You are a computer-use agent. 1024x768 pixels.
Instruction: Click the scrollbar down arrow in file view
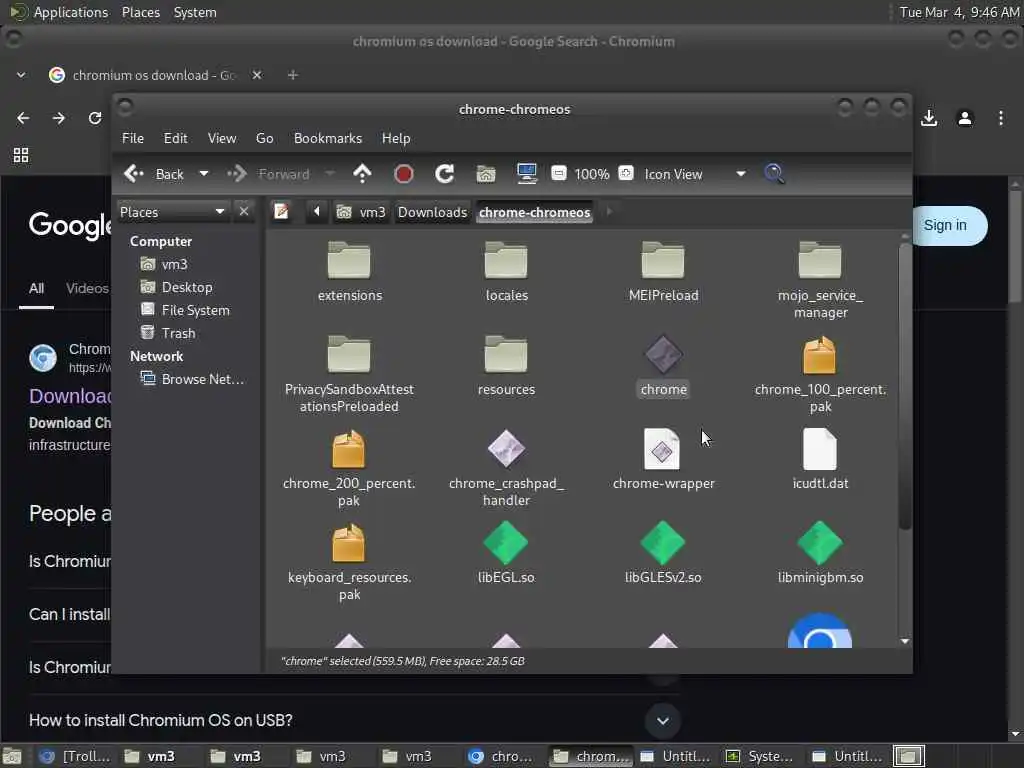904,641
